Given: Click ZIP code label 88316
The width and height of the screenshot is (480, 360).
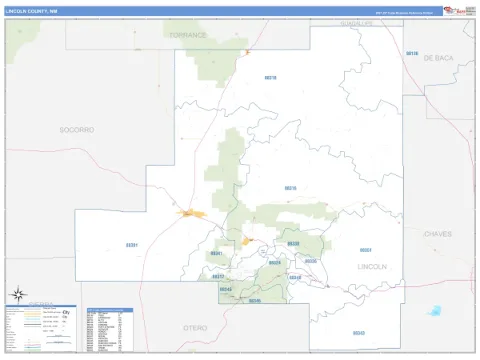Looking at the screenshot, I should point(290,188).
